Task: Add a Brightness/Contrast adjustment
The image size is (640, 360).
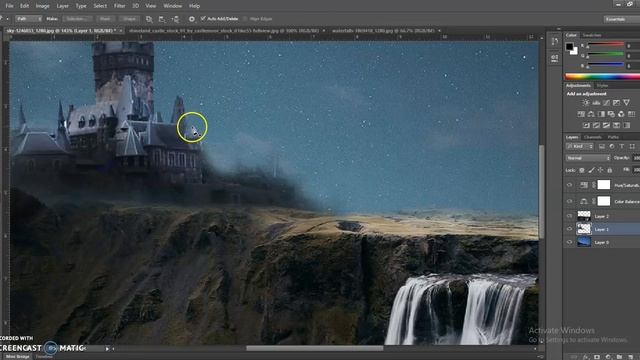Action: pyautogui.click(x=586, y=102)
